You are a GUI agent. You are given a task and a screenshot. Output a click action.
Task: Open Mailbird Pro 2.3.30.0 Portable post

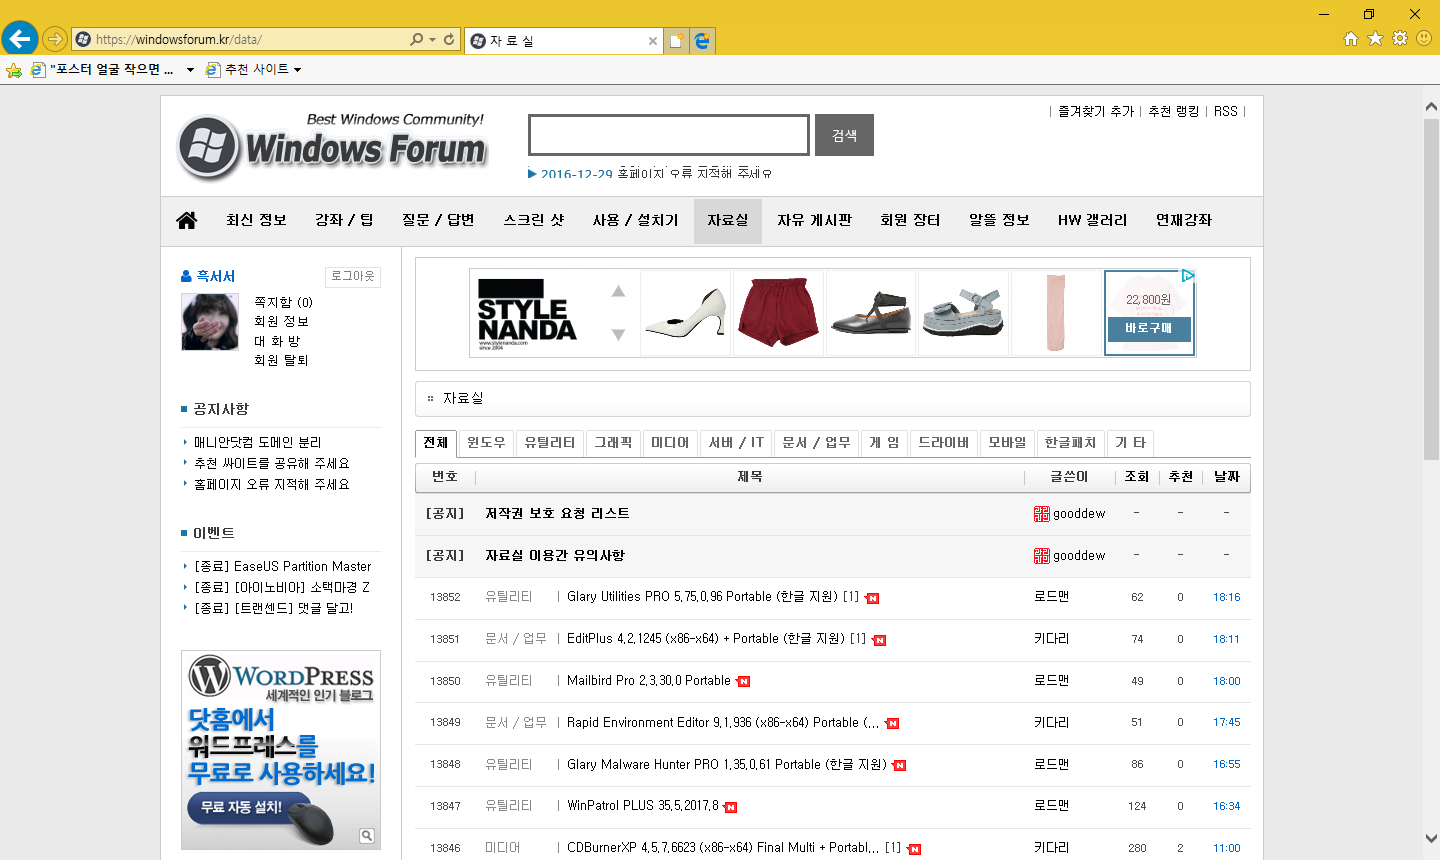click(649, 681)
